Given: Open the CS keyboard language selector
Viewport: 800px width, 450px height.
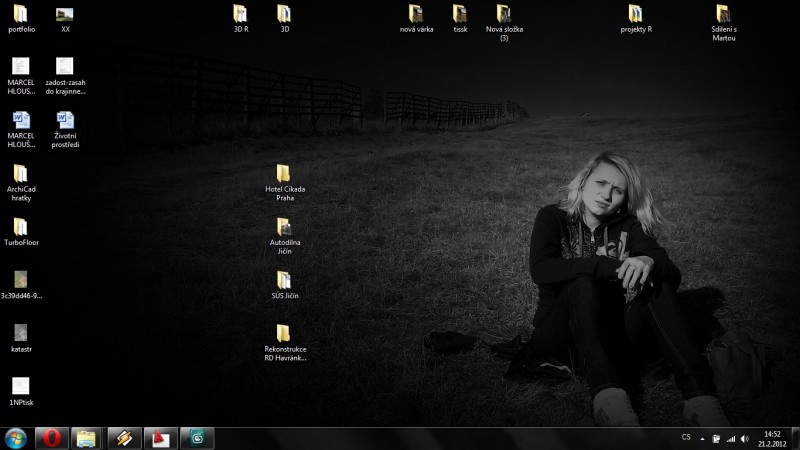Looking at the screenshot, I should pyautogui.click(x=686, y=437).
